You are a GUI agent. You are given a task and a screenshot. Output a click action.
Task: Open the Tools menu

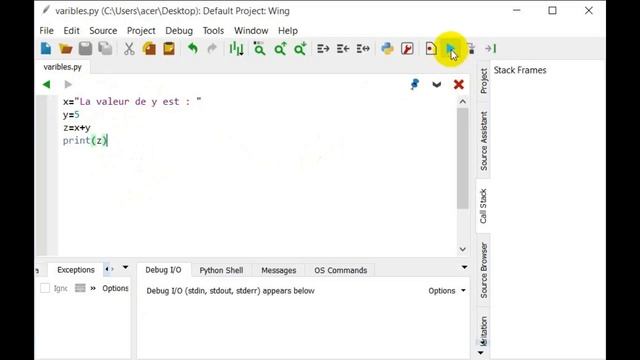point(213,31)
